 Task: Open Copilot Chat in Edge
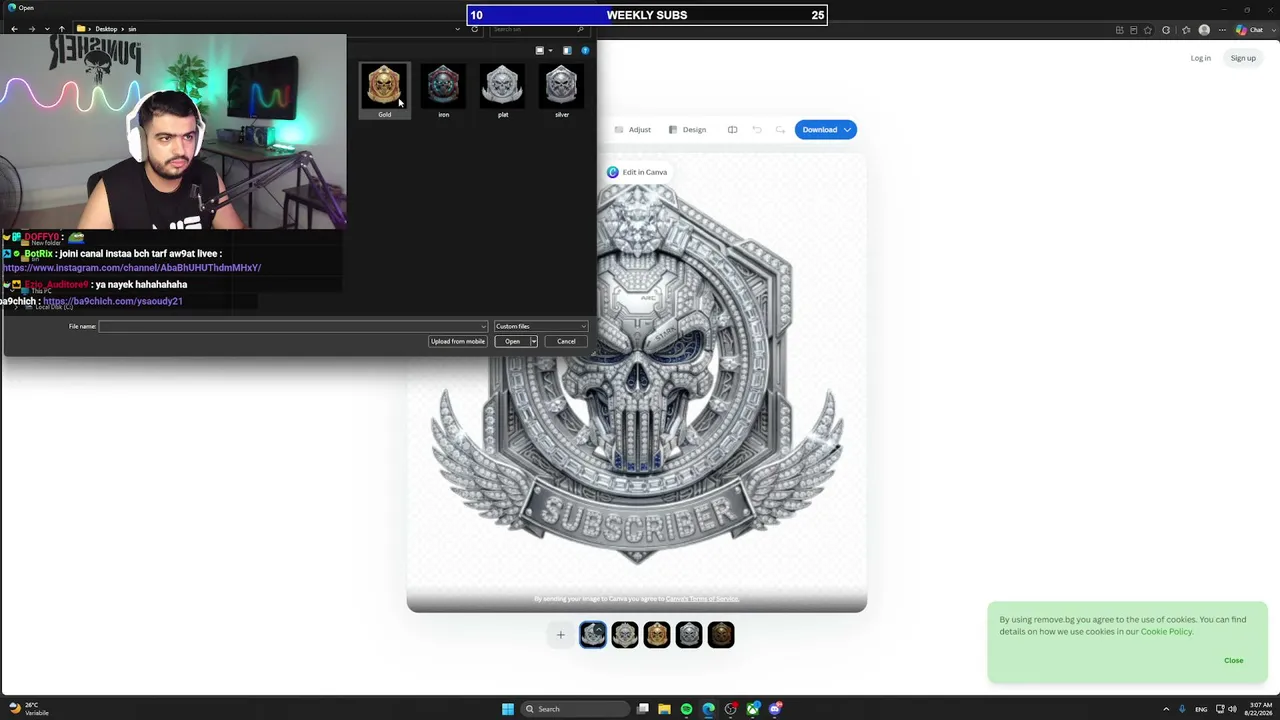[x=1249, y=30]
